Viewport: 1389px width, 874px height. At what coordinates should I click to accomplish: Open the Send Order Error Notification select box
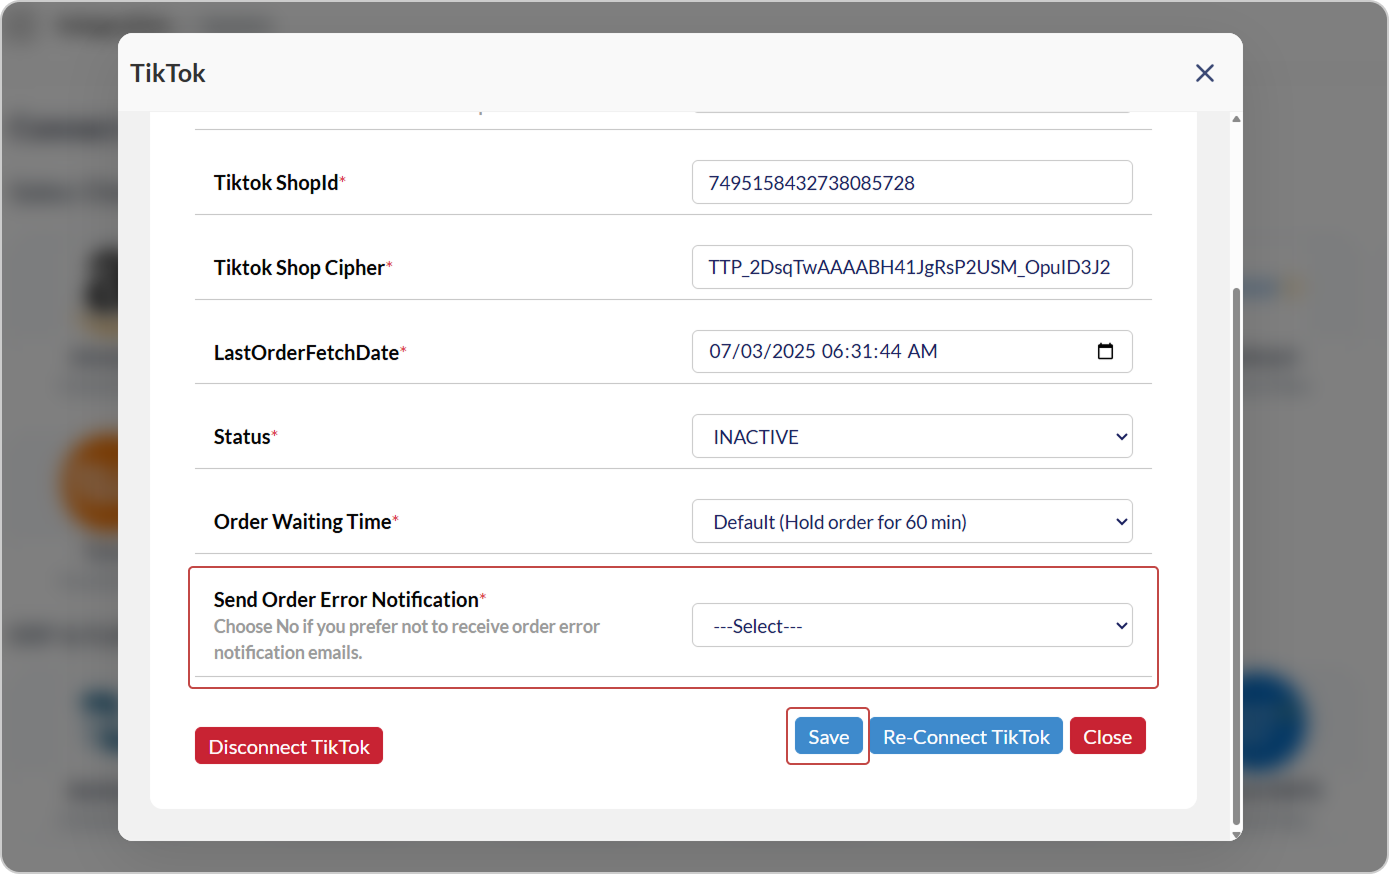tap(911, 626)
